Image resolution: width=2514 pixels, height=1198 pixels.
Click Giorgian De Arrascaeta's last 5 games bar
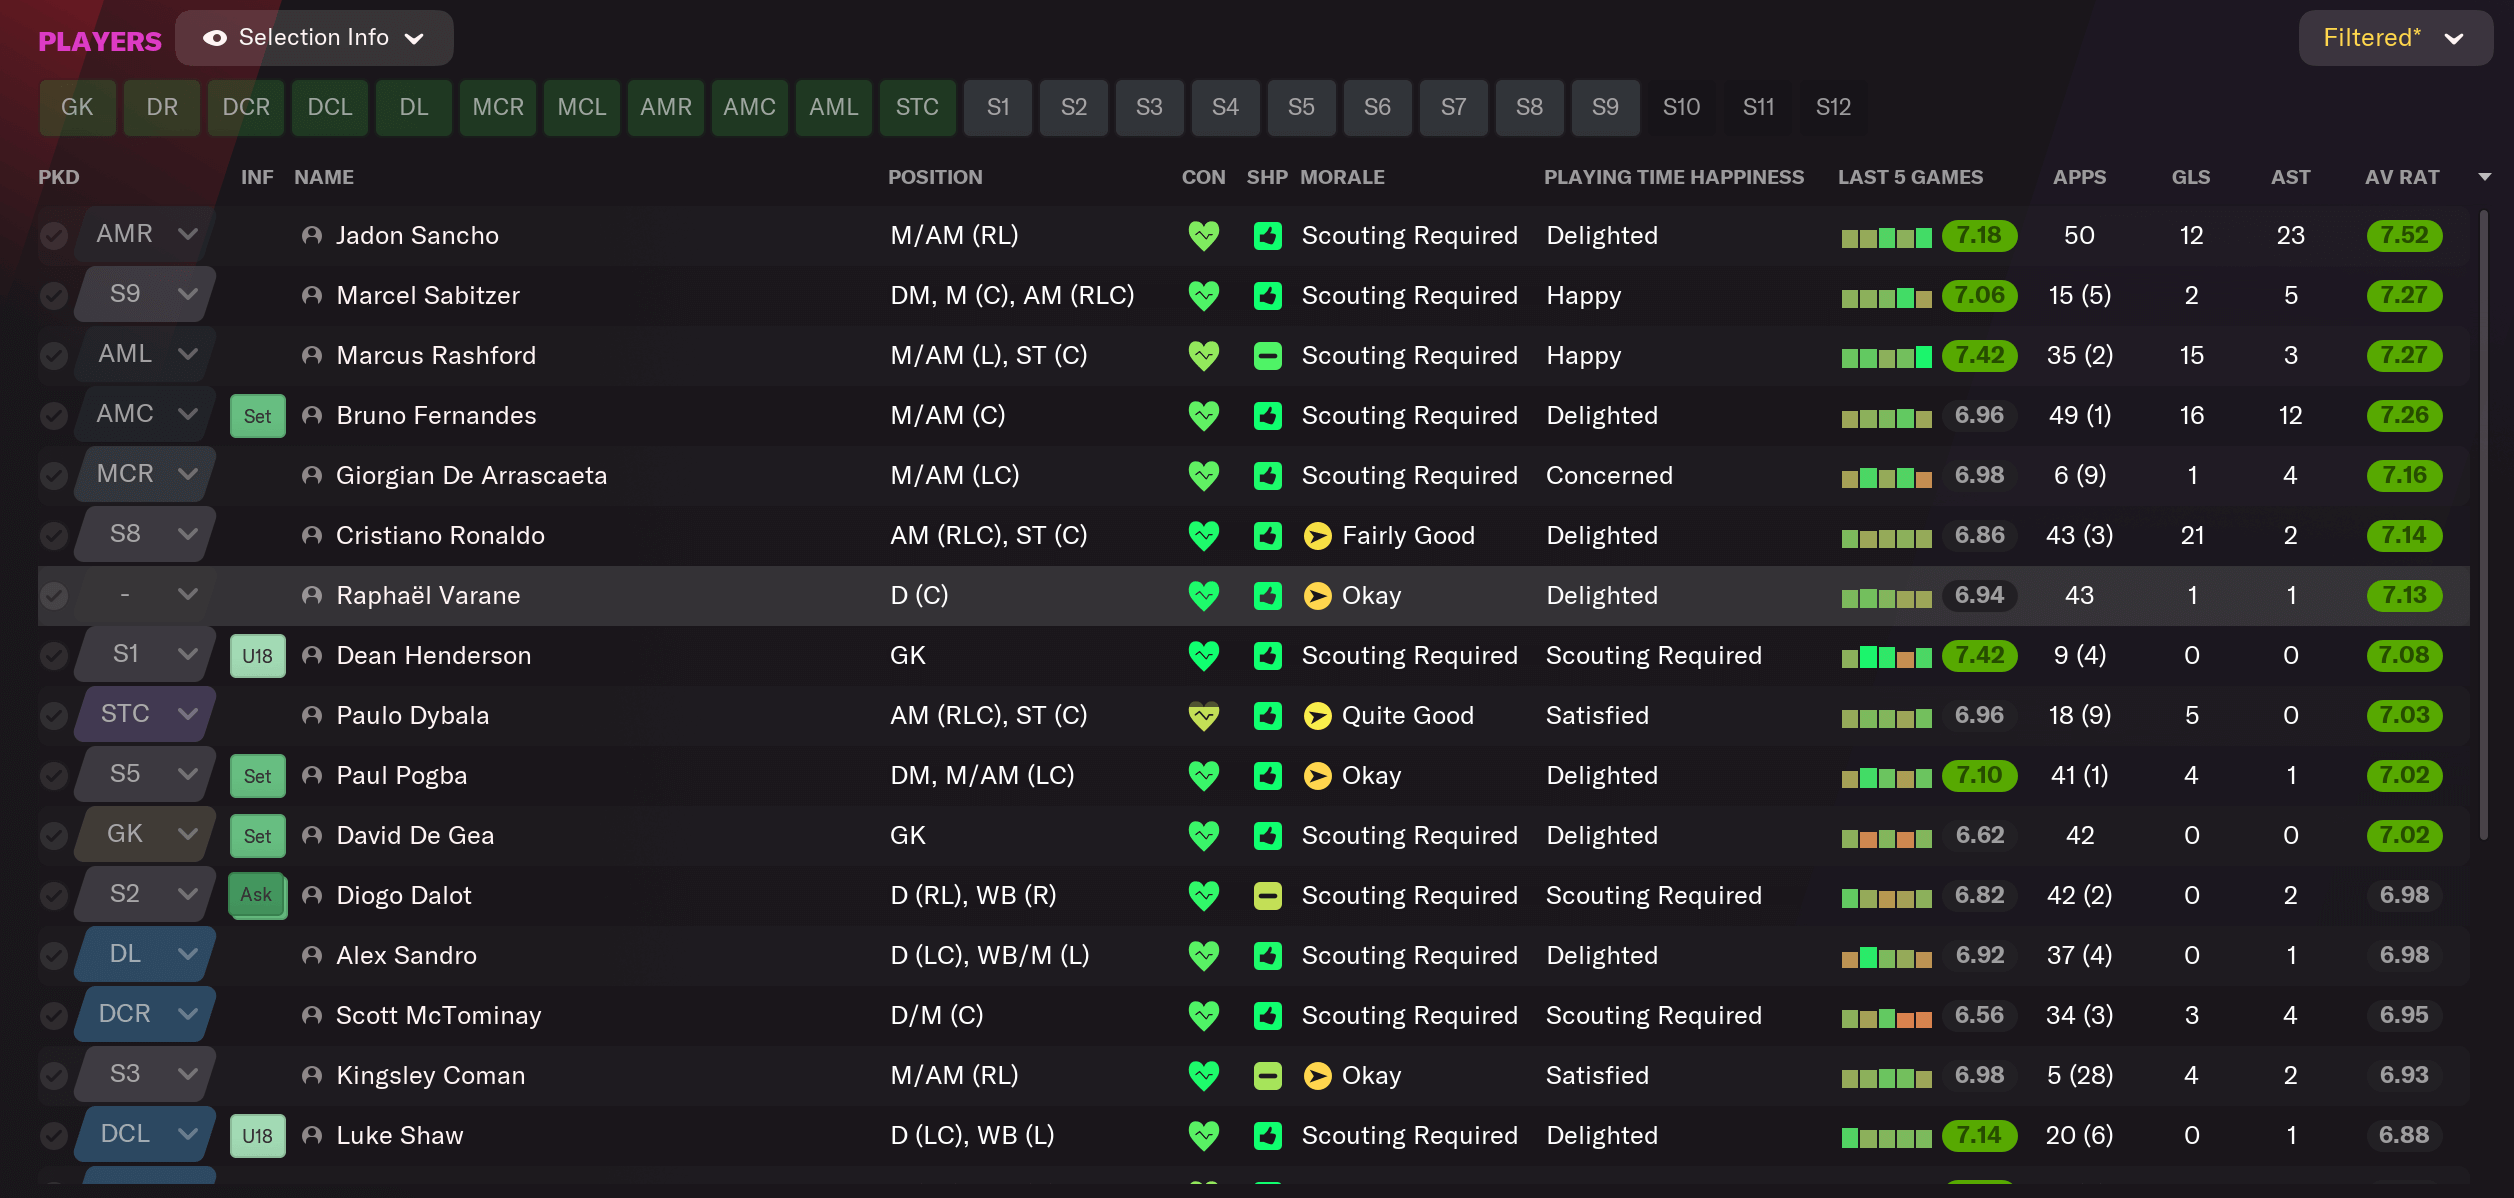click(x=1884, y=475)
